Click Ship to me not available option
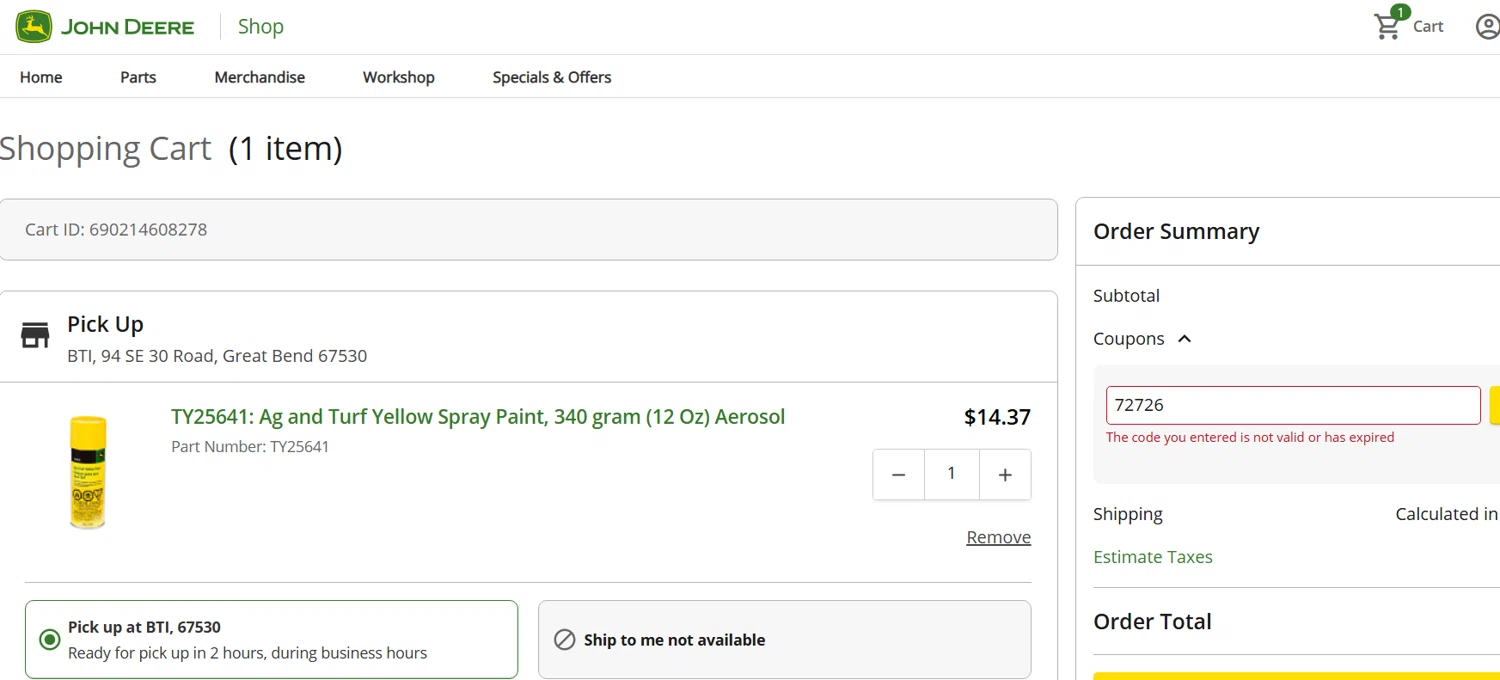 pyautogui.click(x=784, y=639)
